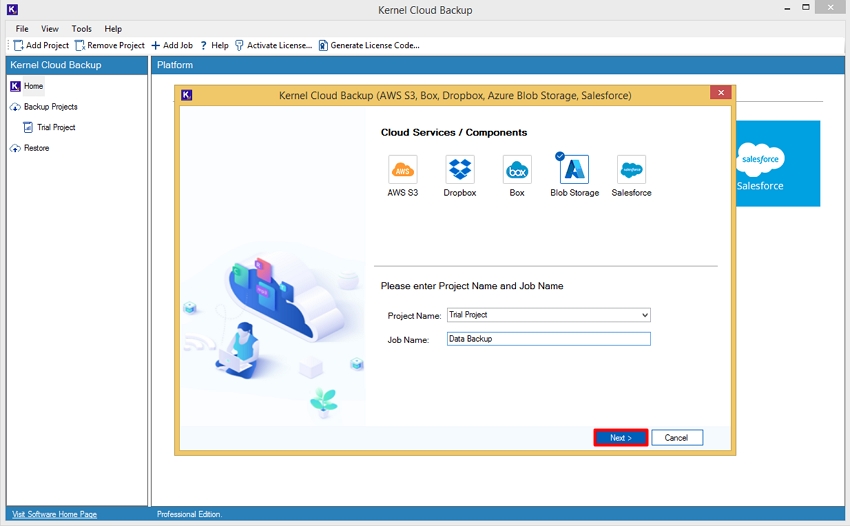
Task: Click the Kernel logo in dialog title bar
Action: coord(186,95)
